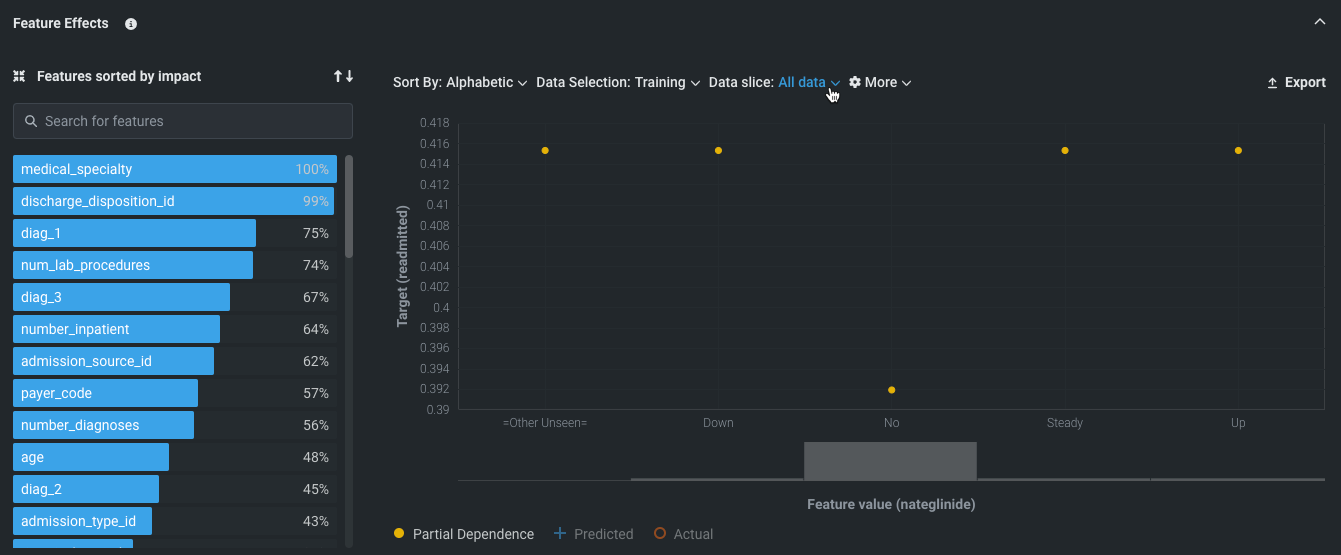Toggle feature sort order arrows
This screenshot has height=555, width=1341.
tap(343, 76)
